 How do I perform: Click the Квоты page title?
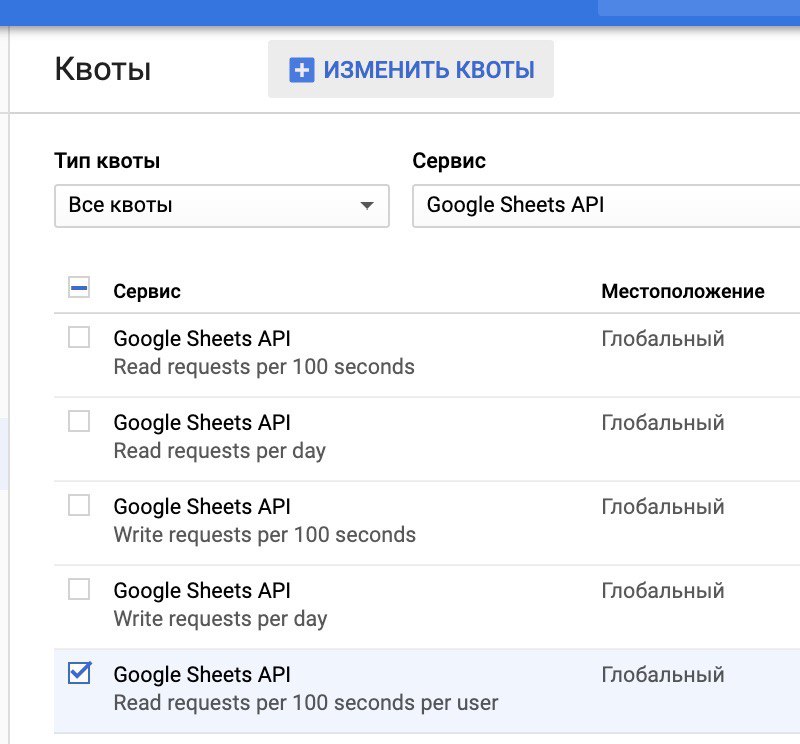click(103, 69)
